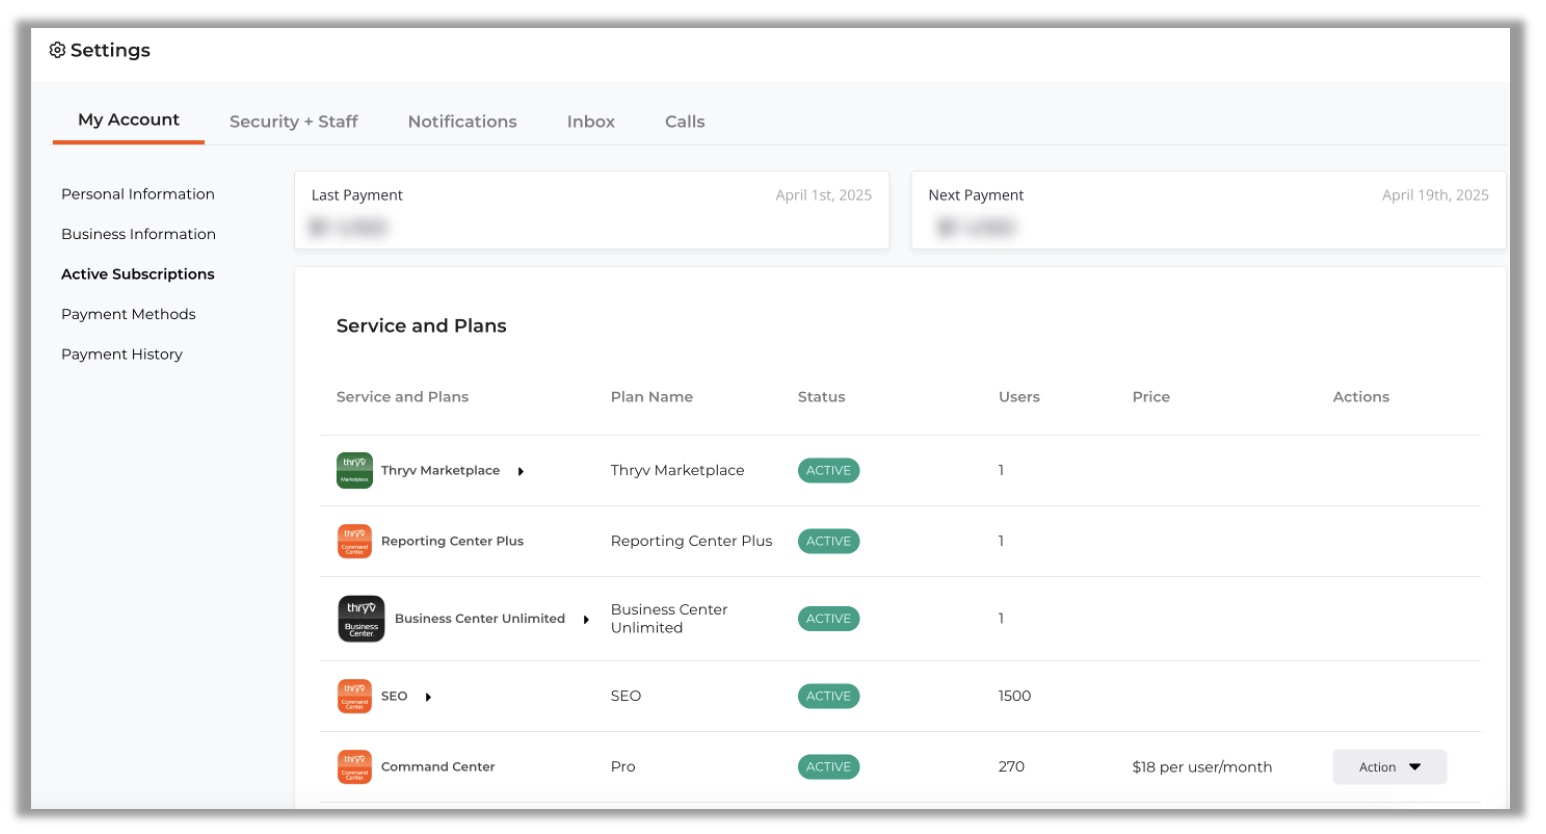1546x834 pixels.
Task: Open the Calls tab
Action: [x=685, y=122]
